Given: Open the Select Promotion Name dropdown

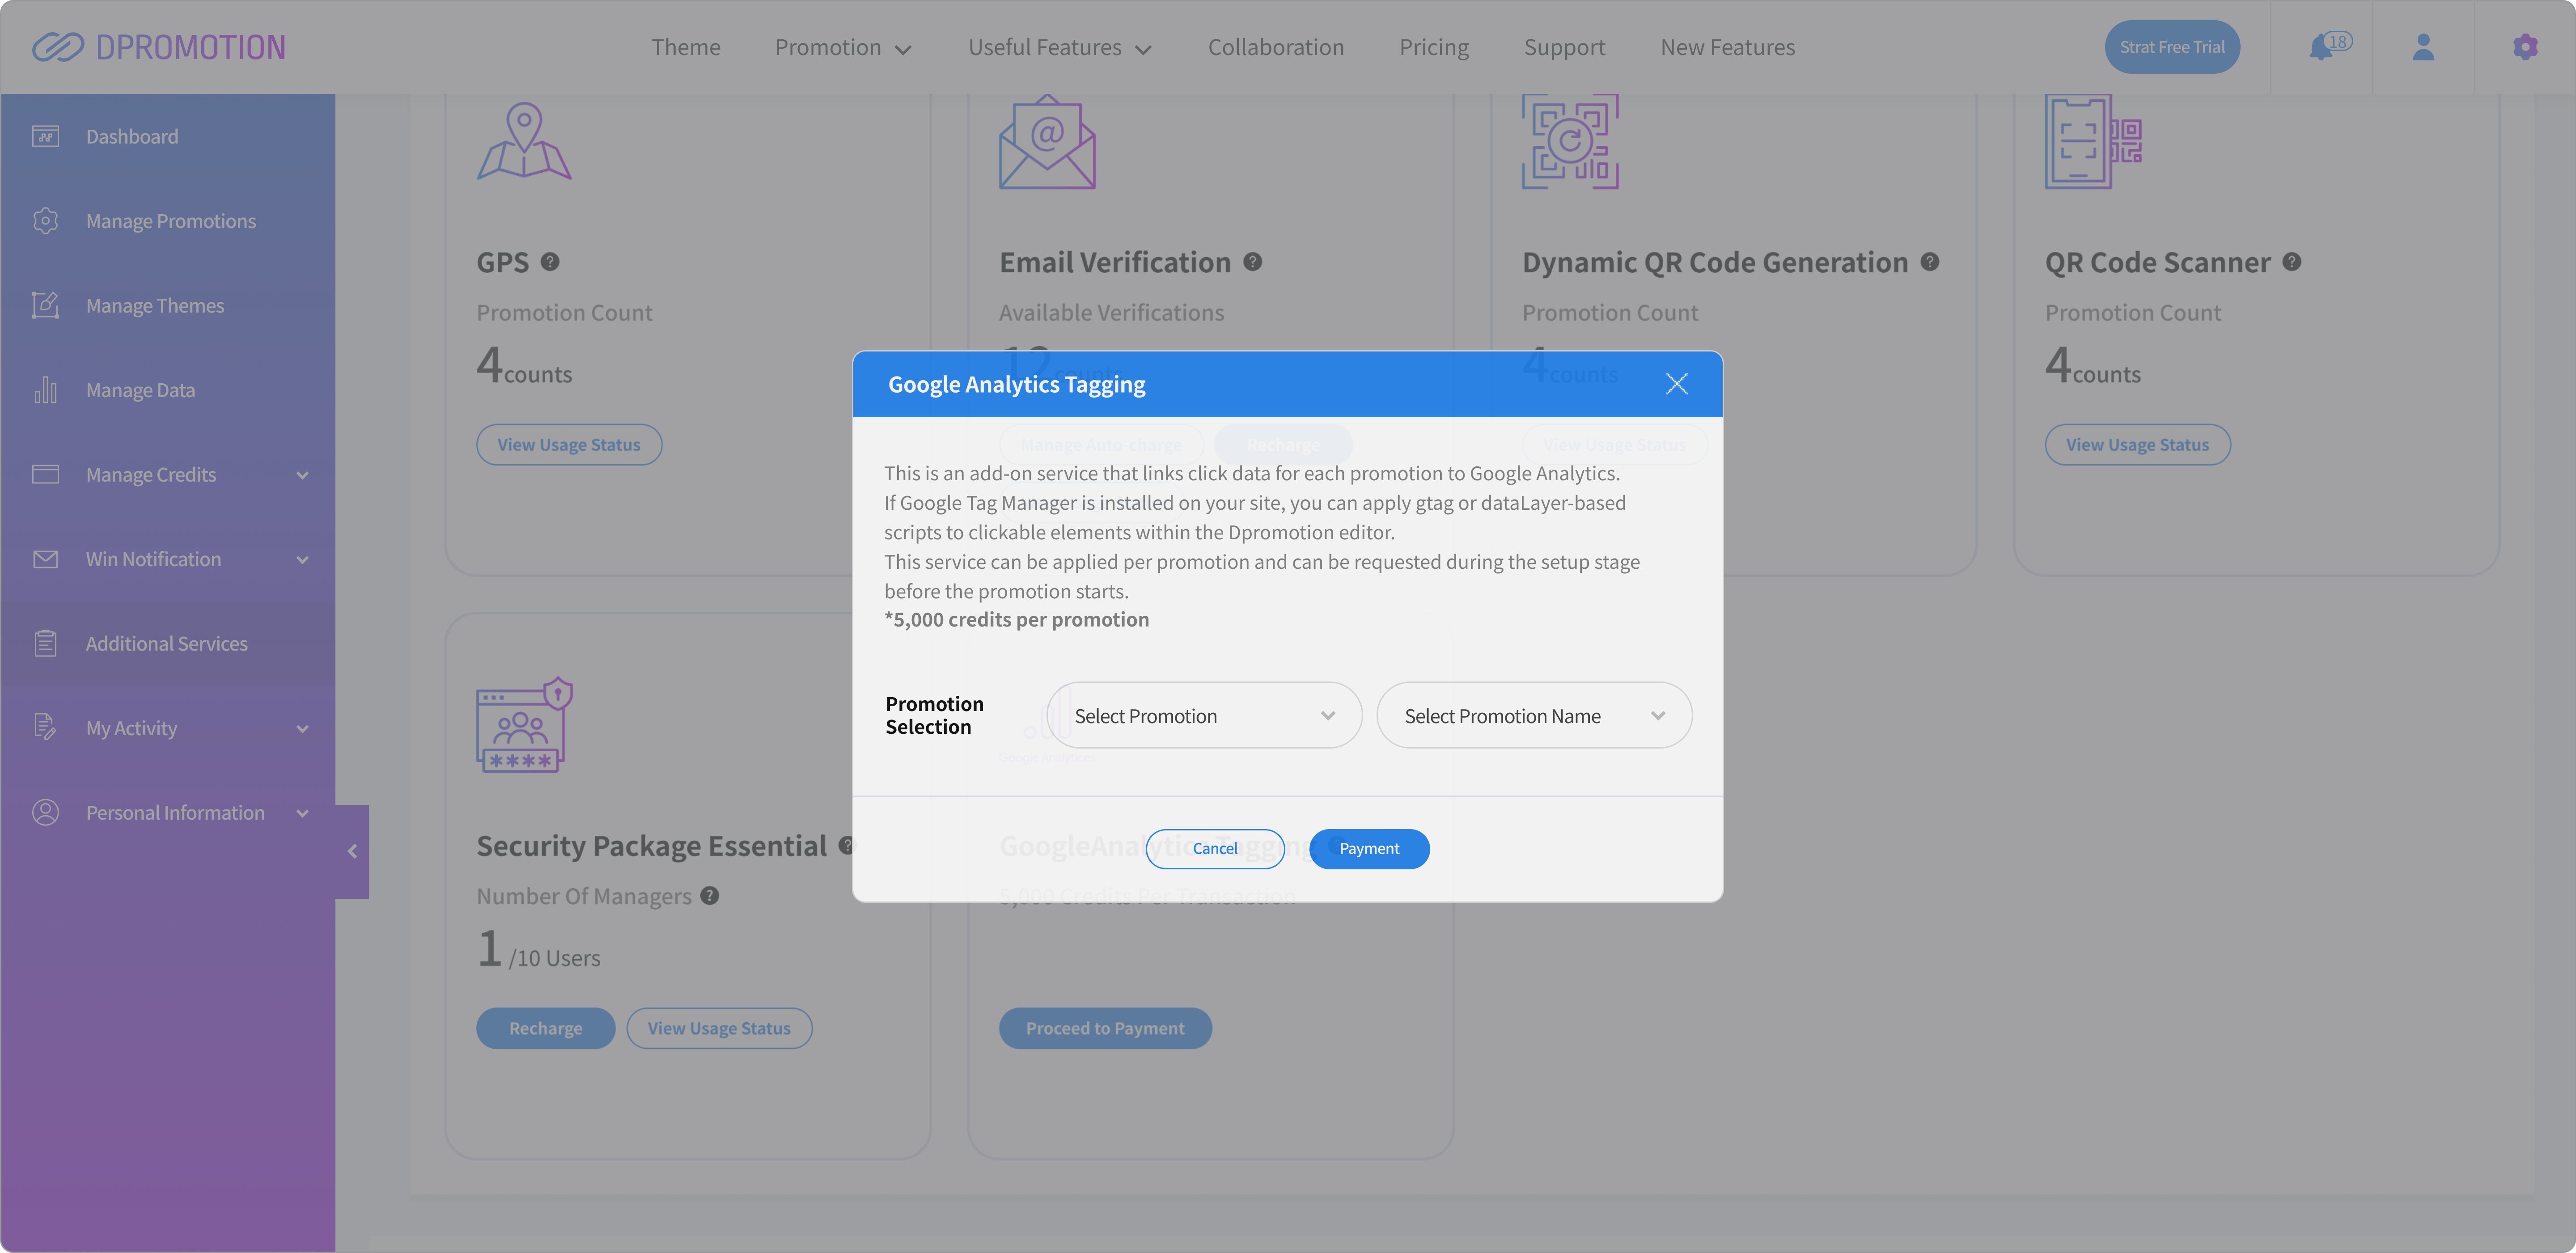Looking at the screenshot, I should pos(1534,716).
